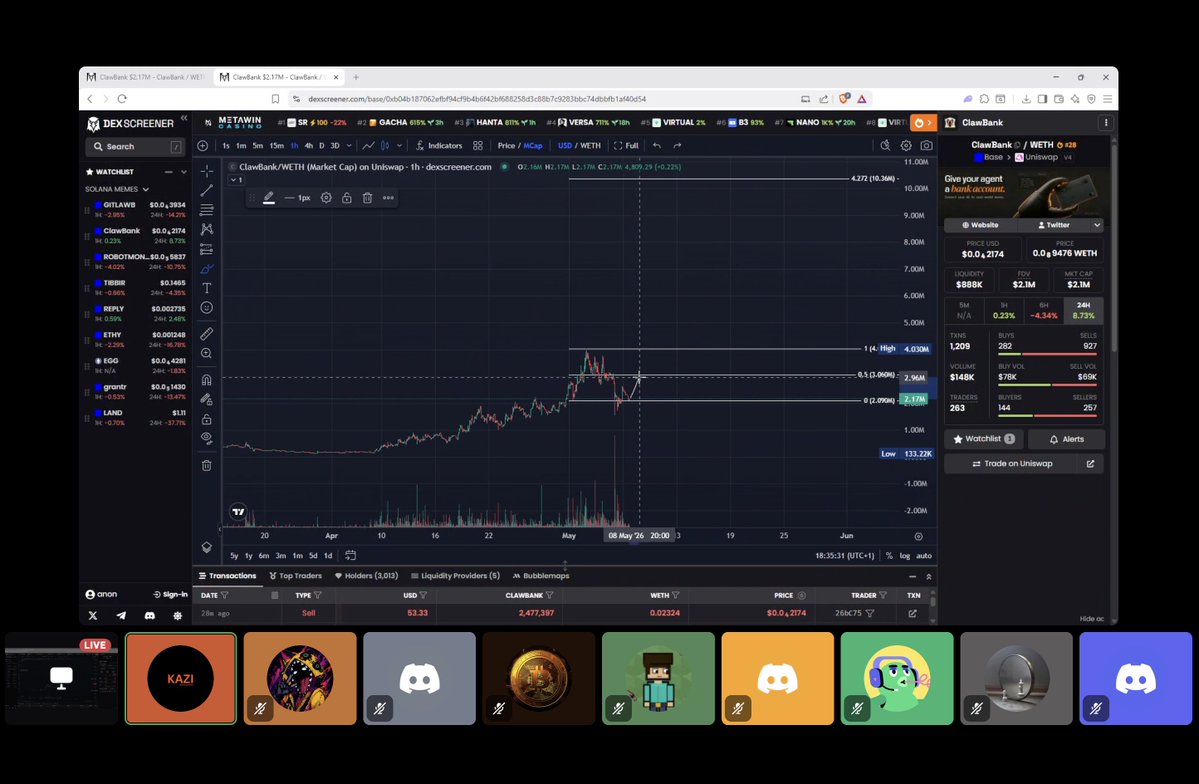The image size is (1199, 784).
Task: Open the quick search icon on chart toolbar
Action: point(885,145)
